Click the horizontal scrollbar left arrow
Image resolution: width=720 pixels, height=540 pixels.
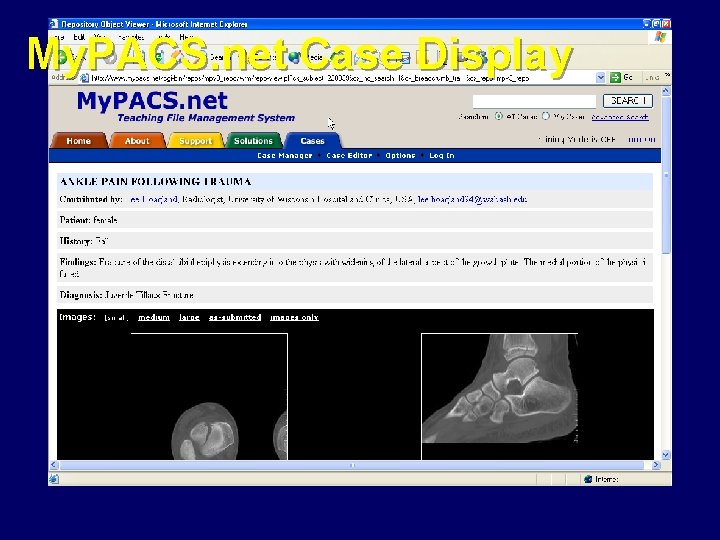54,465
